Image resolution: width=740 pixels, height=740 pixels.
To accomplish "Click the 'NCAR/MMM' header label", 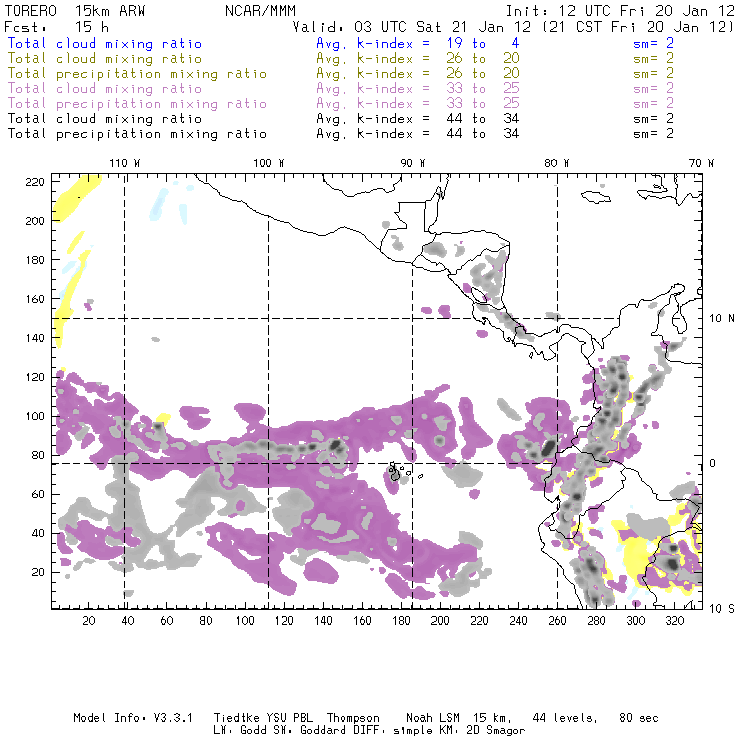I will 261,11.
